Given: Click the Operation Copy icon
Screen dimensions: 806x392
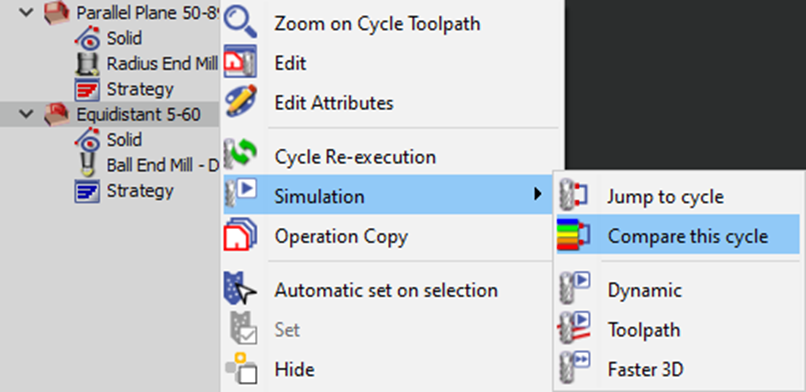Looking at the screenshot, I should [241, 236].
